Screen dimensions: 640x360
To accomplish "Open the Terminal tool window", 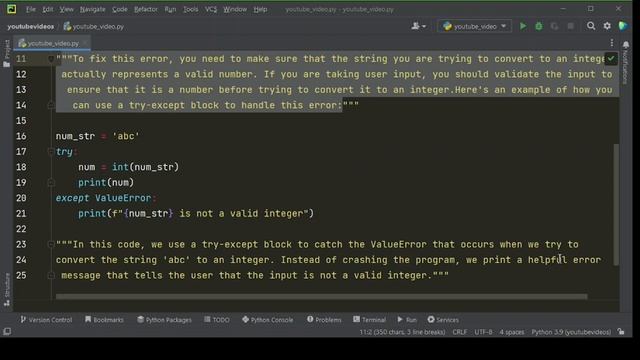I will [369, 320].
